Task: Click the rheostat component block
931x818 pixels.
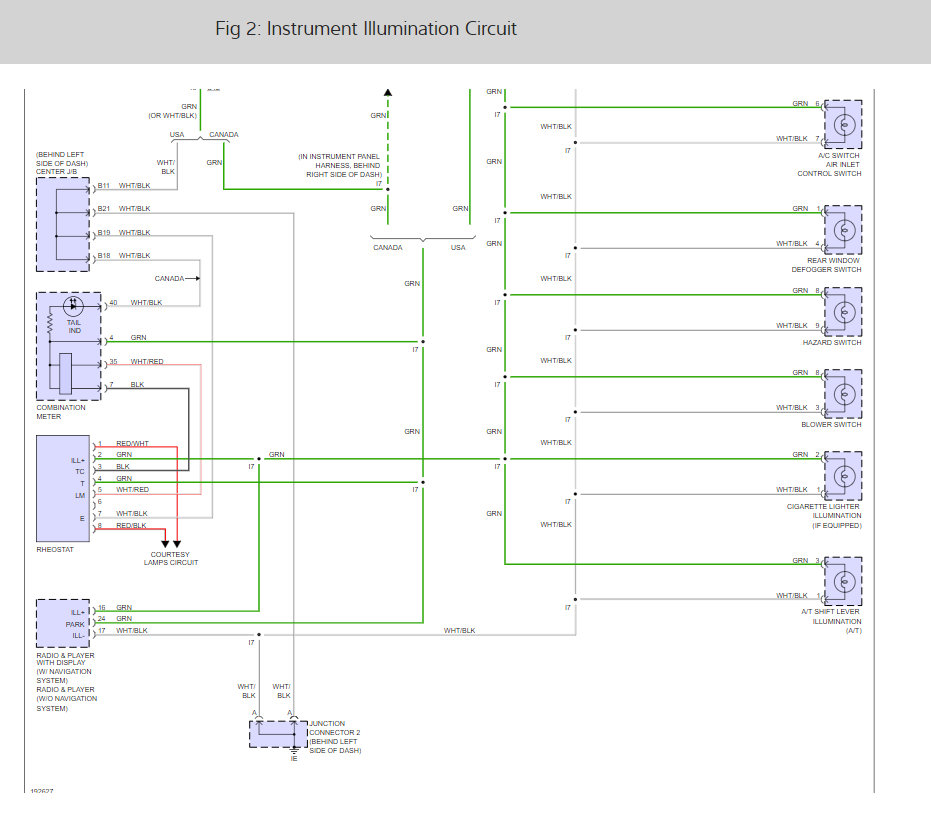Action: 63,489
